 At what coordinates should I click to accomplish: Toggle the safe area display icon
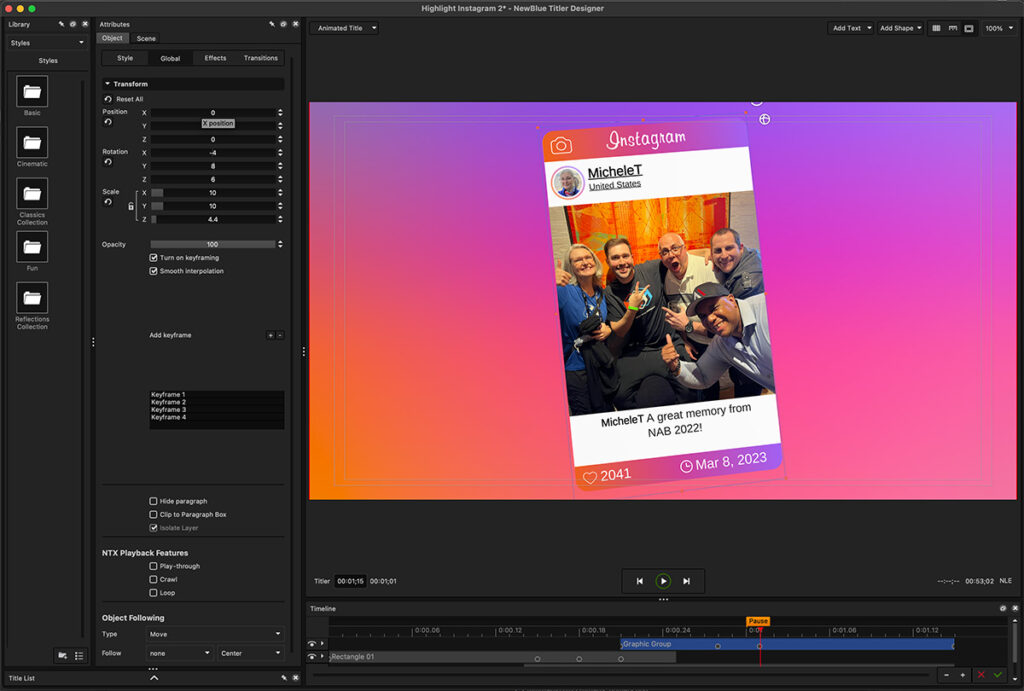[969, 28]
